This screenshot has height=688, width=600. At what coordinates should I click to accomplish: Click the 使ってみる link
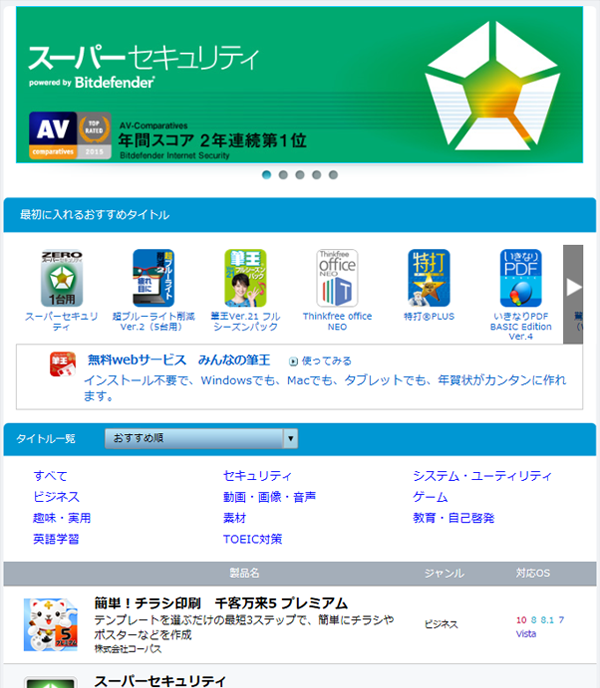320,360
